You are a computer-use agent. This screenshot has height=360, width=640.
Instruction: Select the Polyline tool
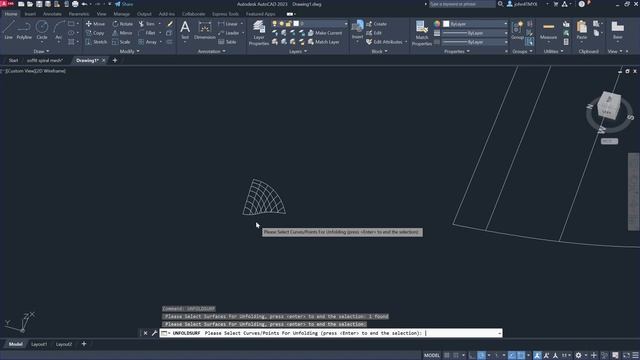tap(24, 29)
